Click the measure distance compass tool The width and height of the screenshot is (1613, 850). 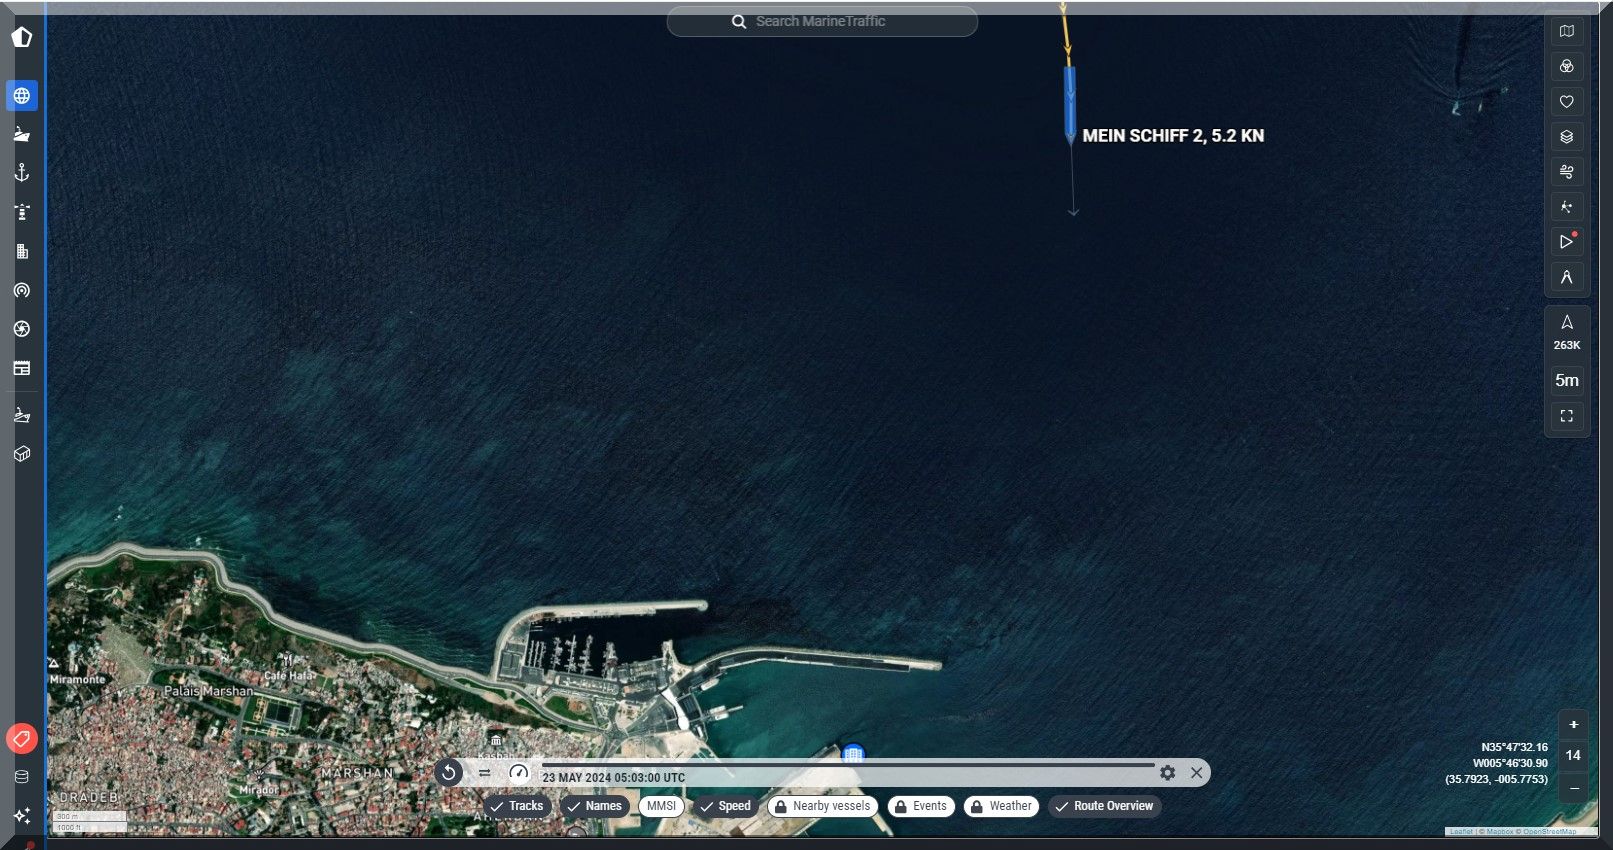coord(1566,277)
